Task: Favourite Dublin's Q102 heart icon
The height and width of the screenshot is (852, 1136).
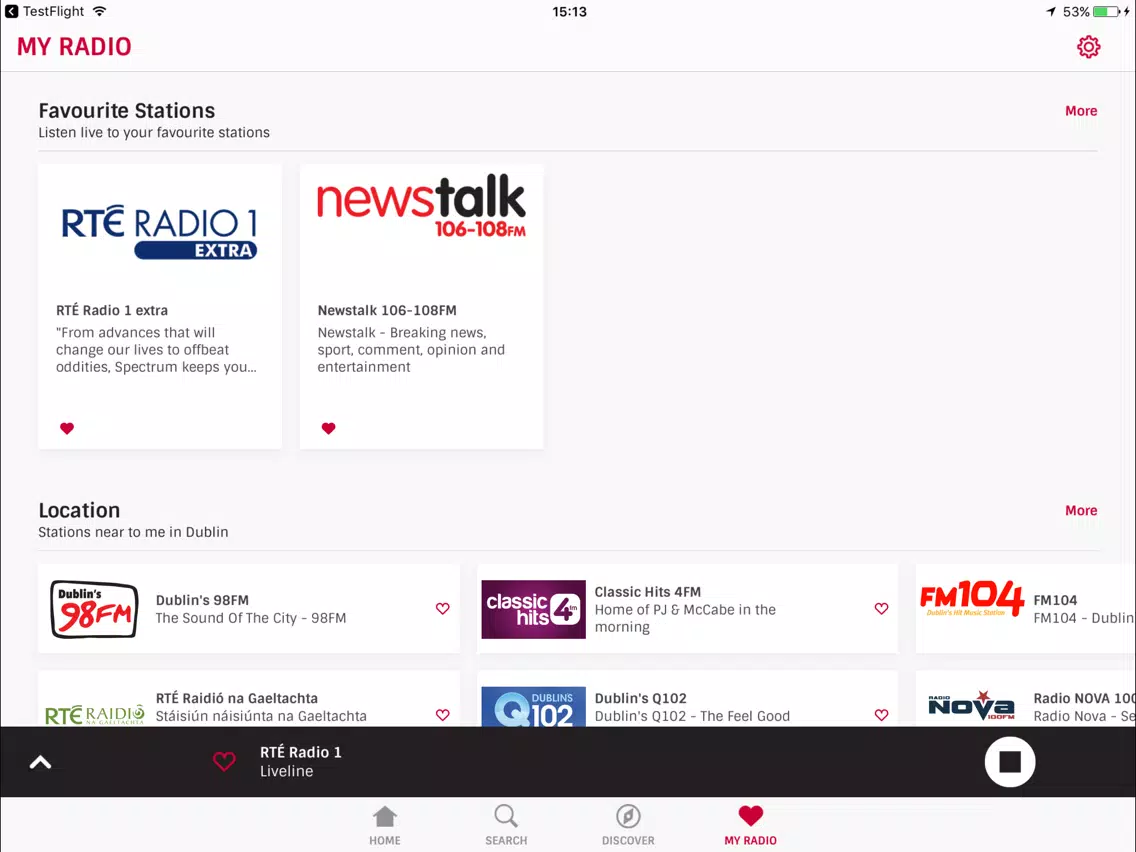Action: tap(881, 714)
